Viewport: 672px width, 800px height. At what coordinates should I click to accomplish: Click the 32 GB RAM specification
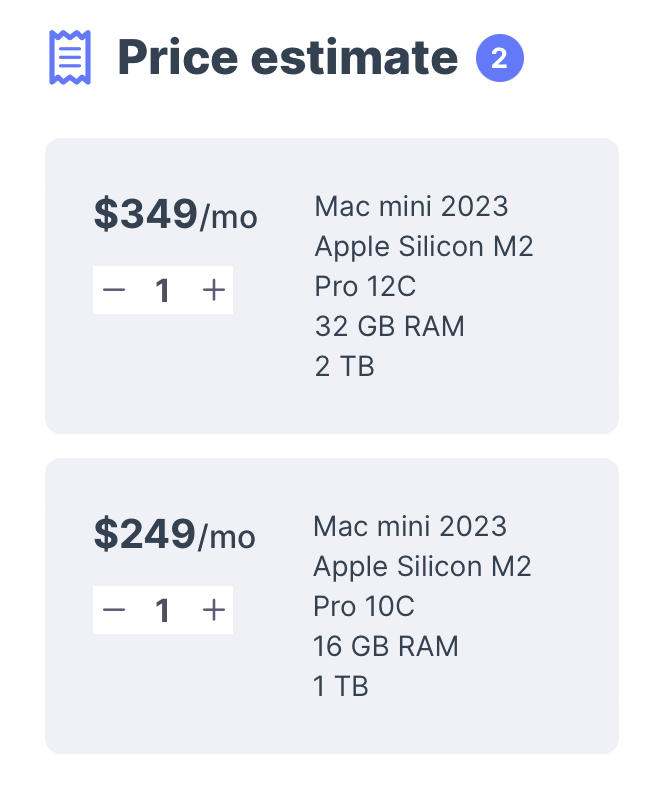(389, 326)
